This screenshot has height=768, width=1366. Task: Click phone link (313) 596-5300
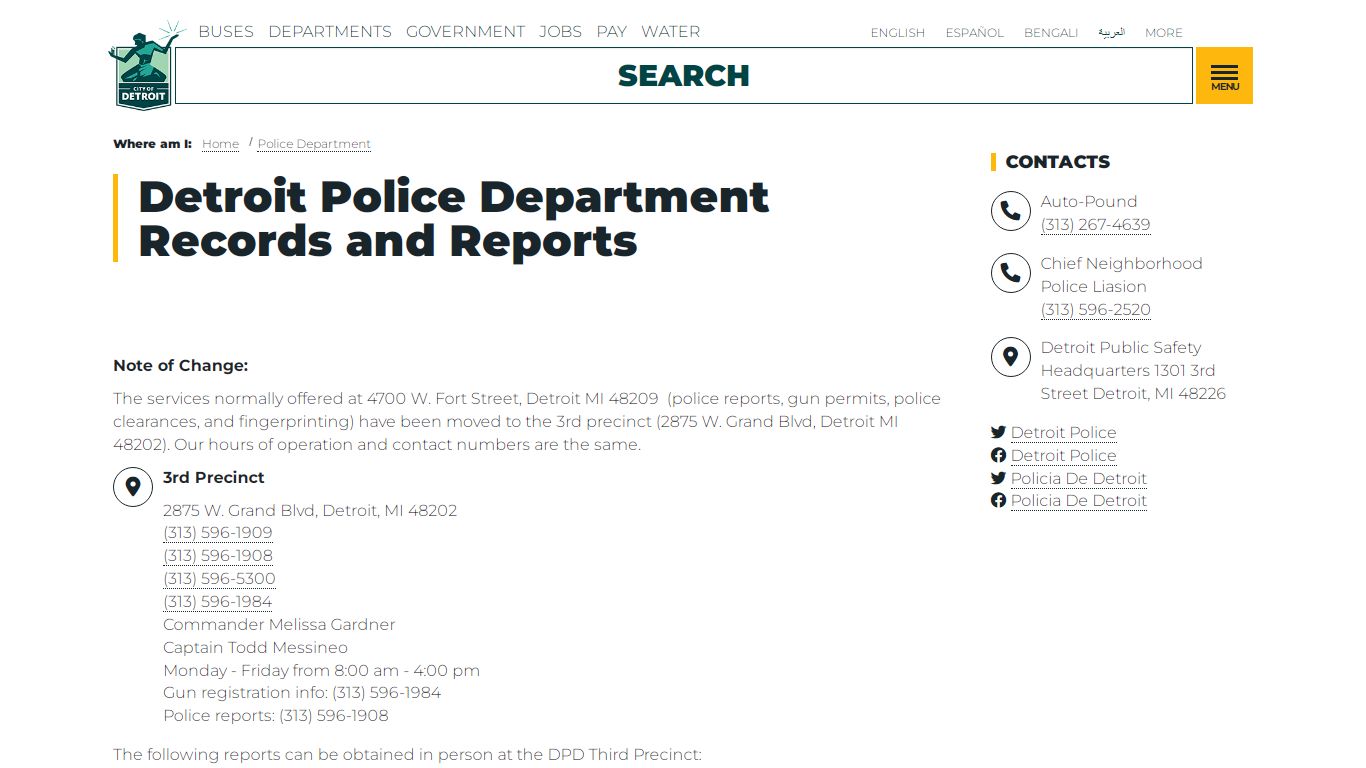pos(219,579)
